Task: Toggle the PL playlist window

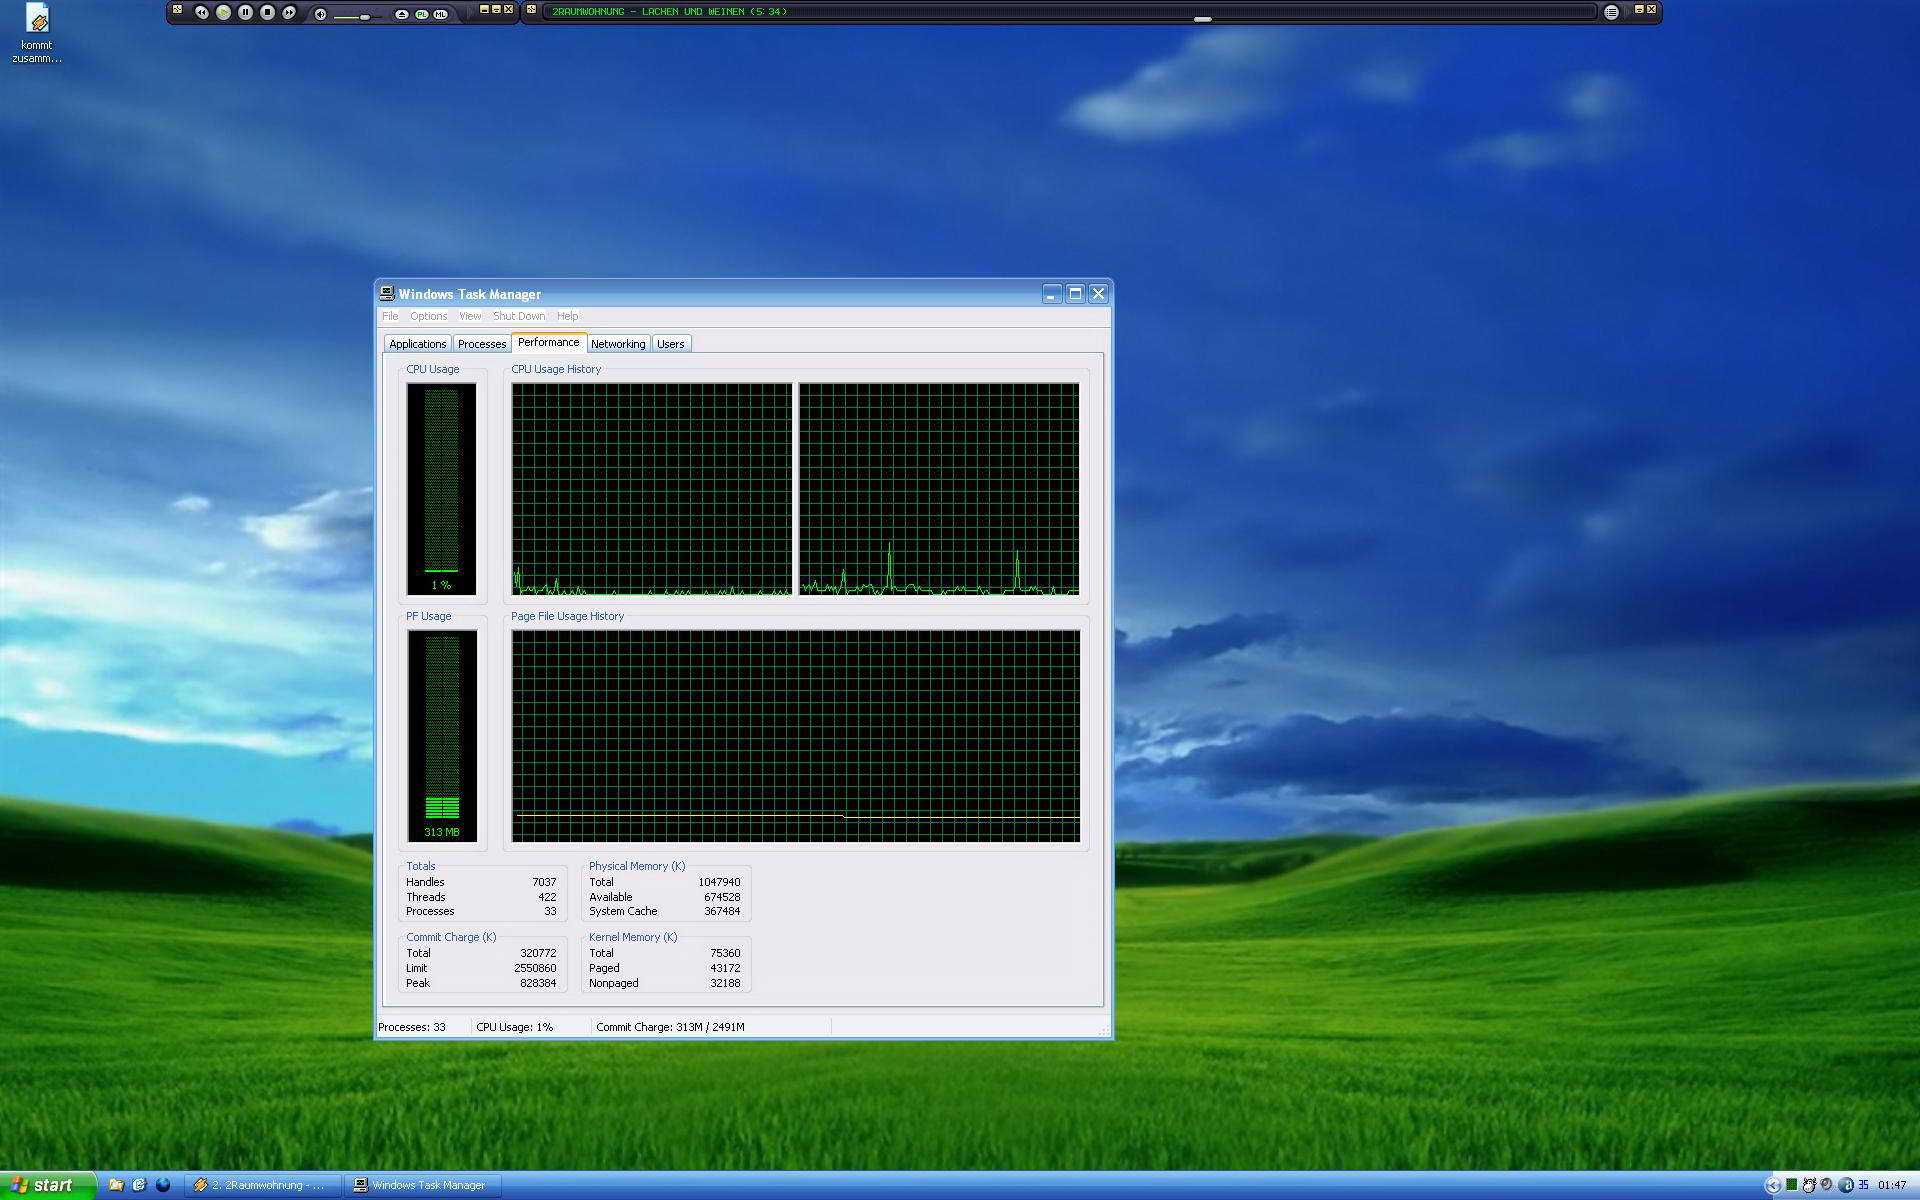Action: point(422,14)
